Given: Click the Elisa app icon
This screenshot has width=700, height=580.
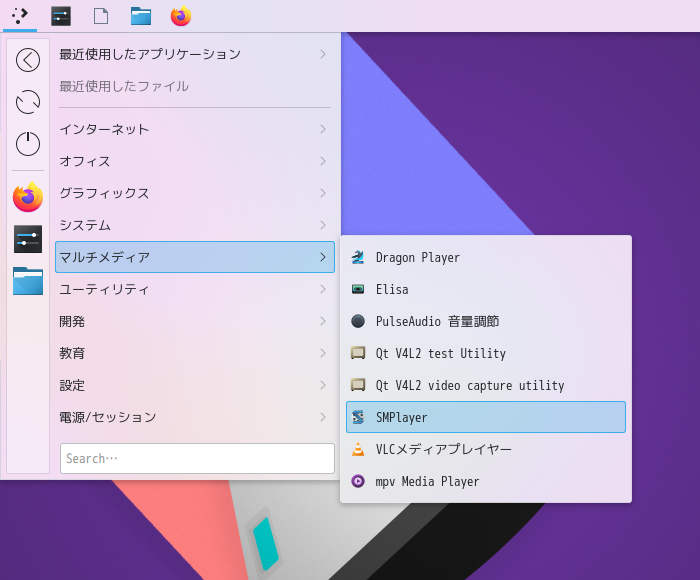Looking at the screenshot, I should (358, 289).
